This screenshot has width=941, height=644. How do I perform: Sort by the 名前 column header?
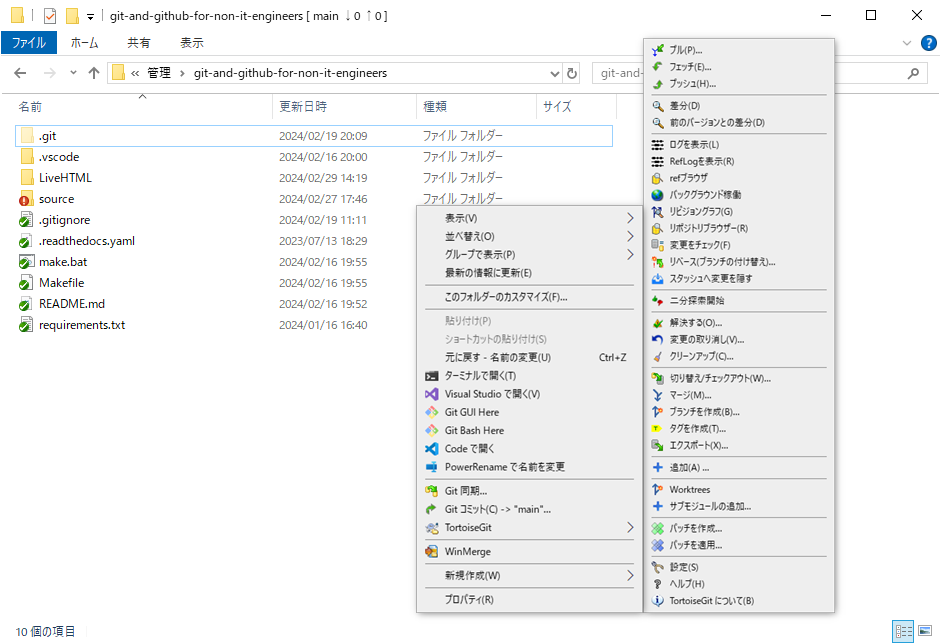point(142,107)
